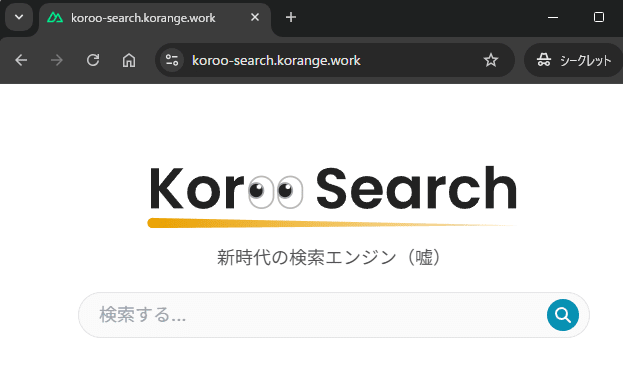Reload the current page

(93, 60)
